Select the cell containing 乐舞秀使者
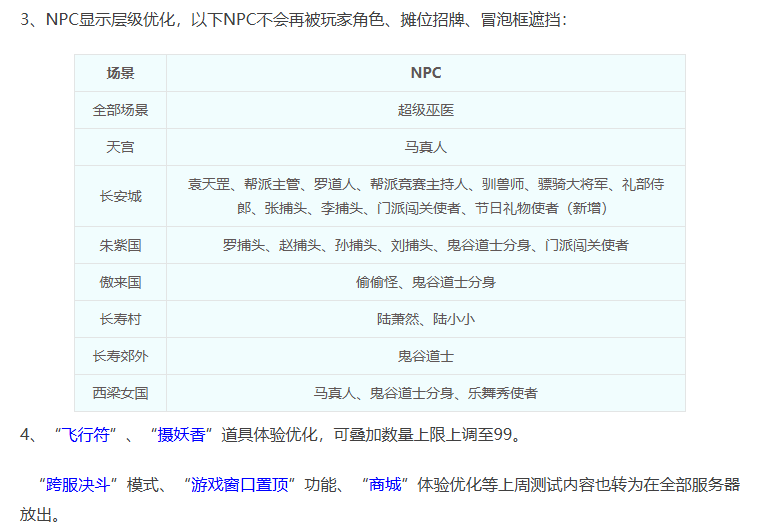This screenshot has width=758, height=528. (426, 393)
